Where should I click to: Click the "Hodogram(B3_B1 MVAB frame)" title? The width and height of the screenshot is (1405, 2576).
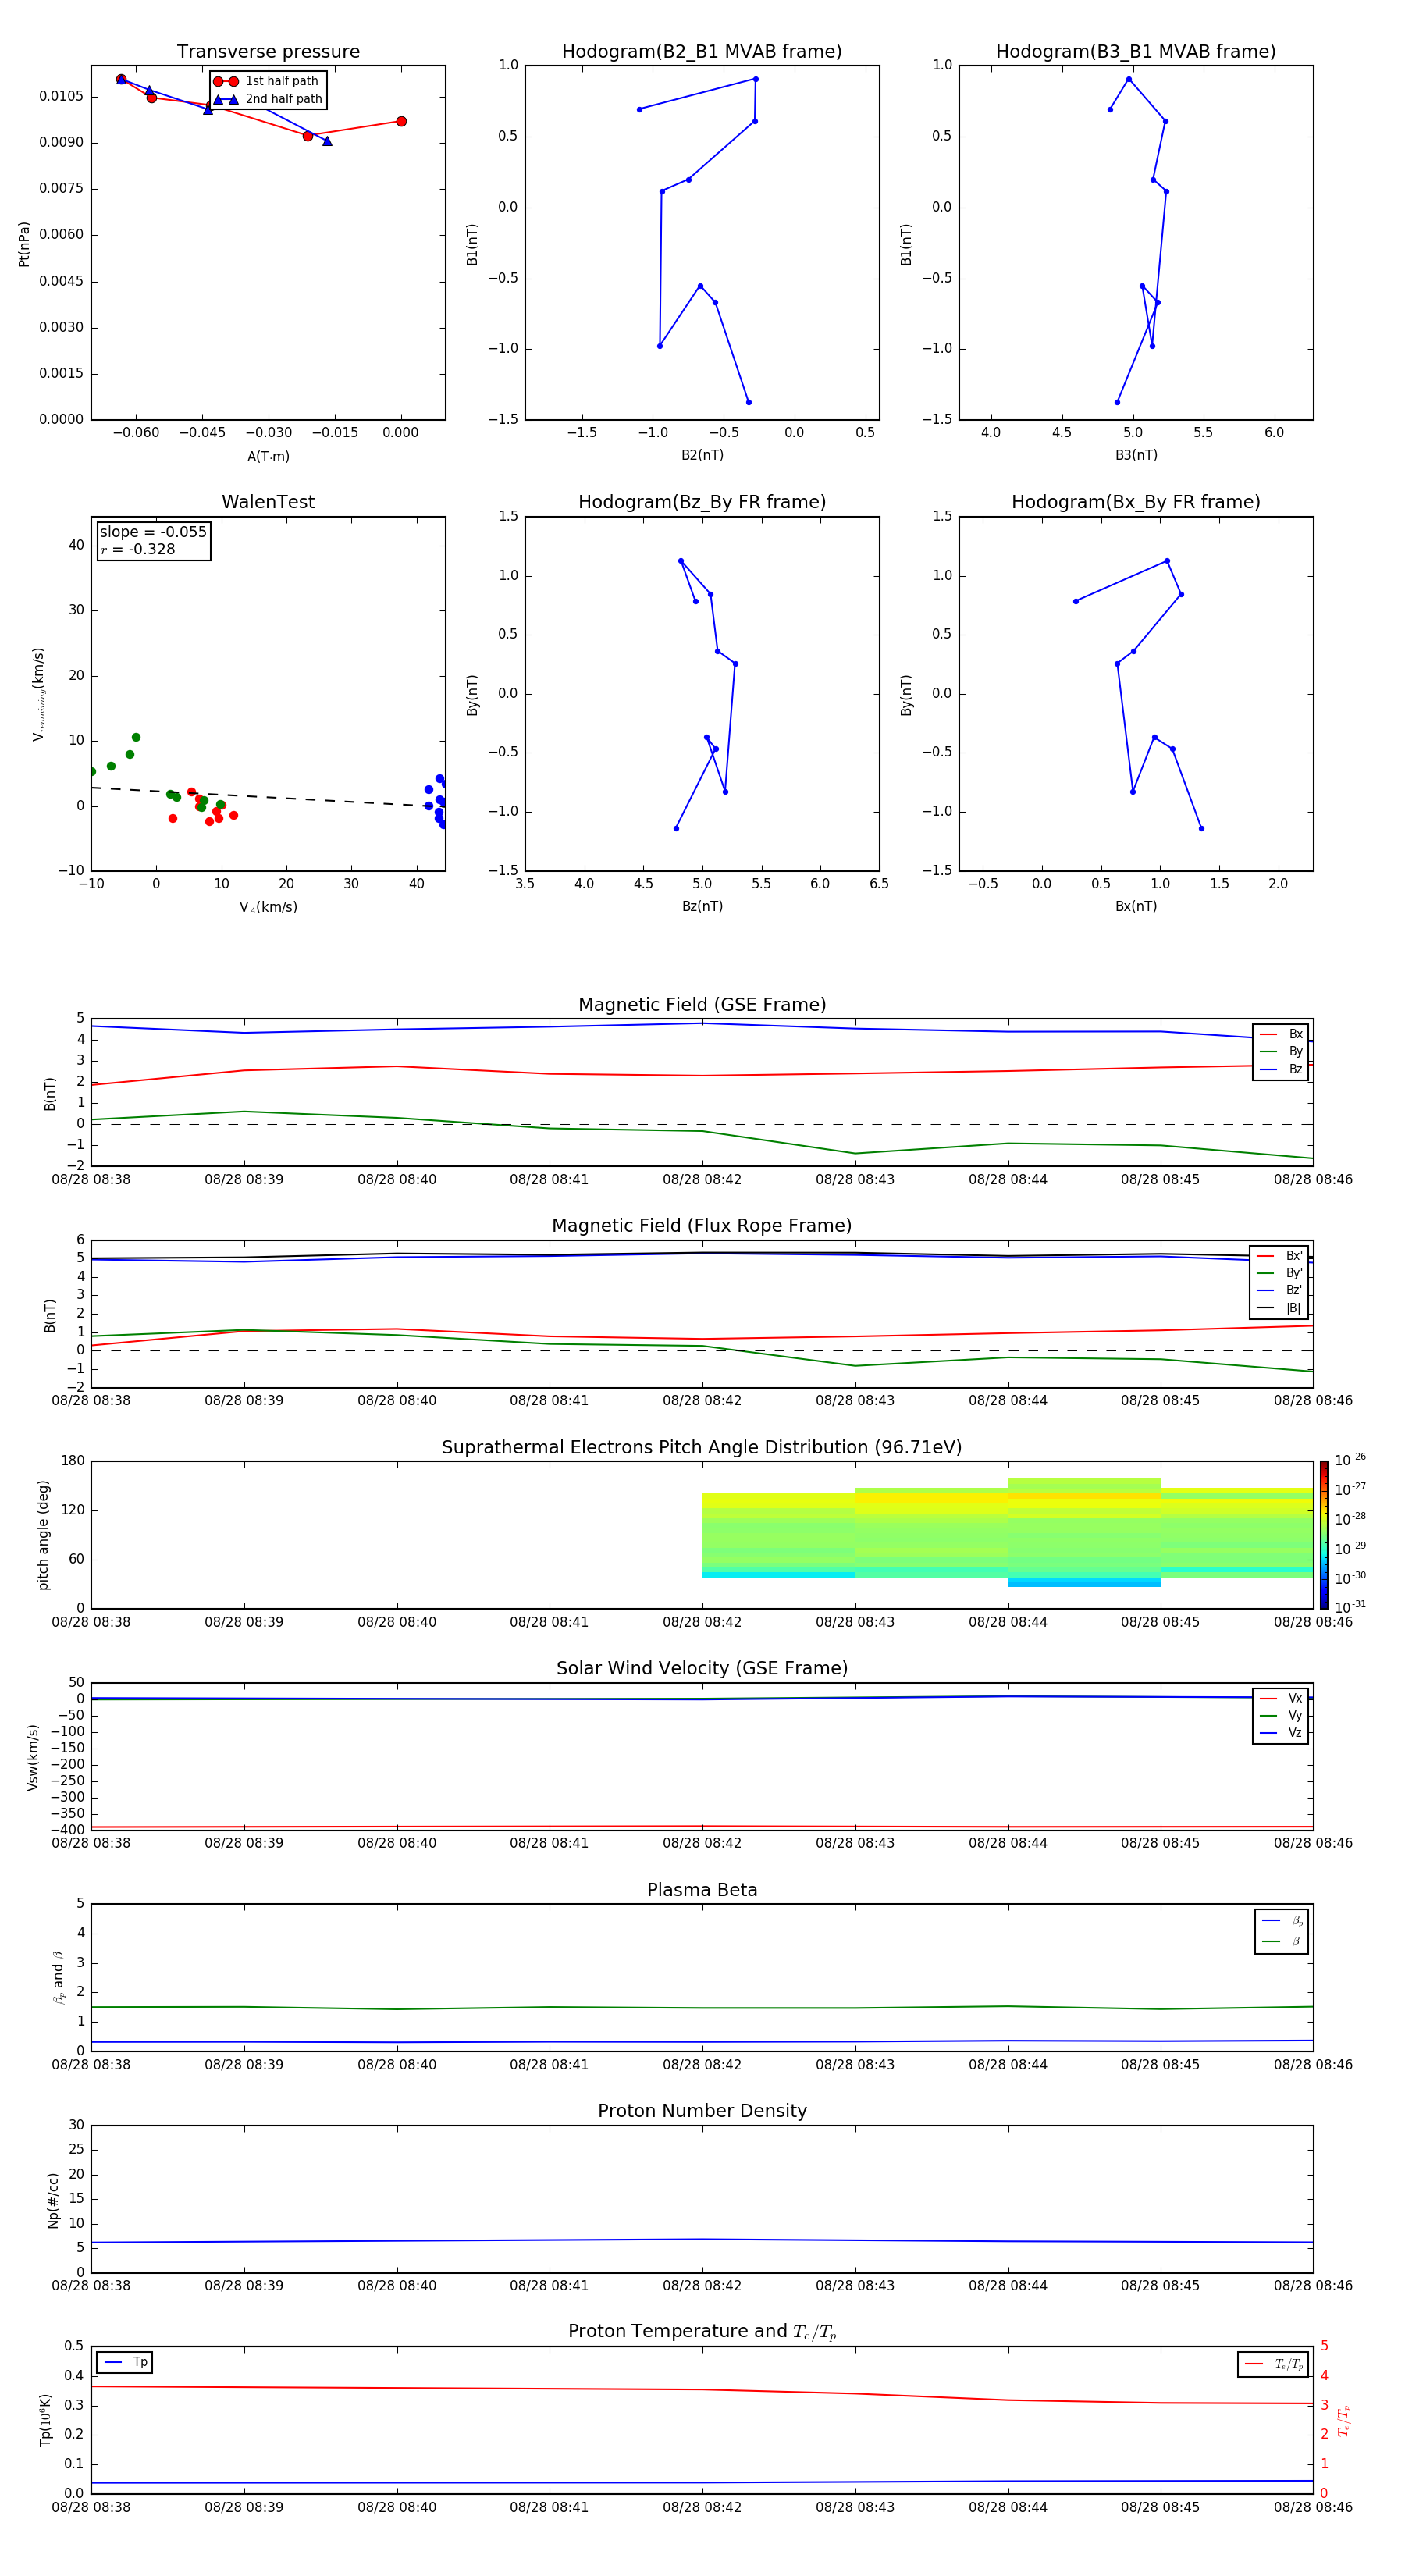coord(1136,52)
